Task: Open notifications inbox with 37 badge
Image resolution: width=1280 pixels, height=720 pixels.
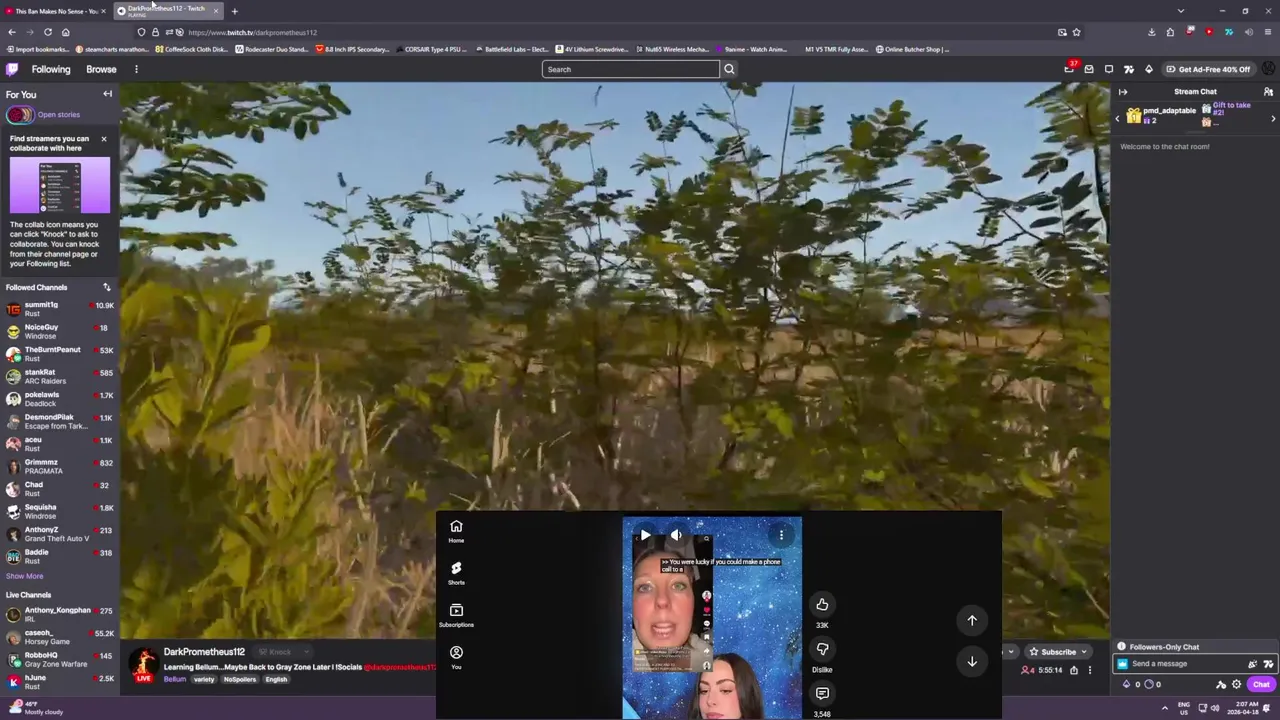Action: 1069,69
